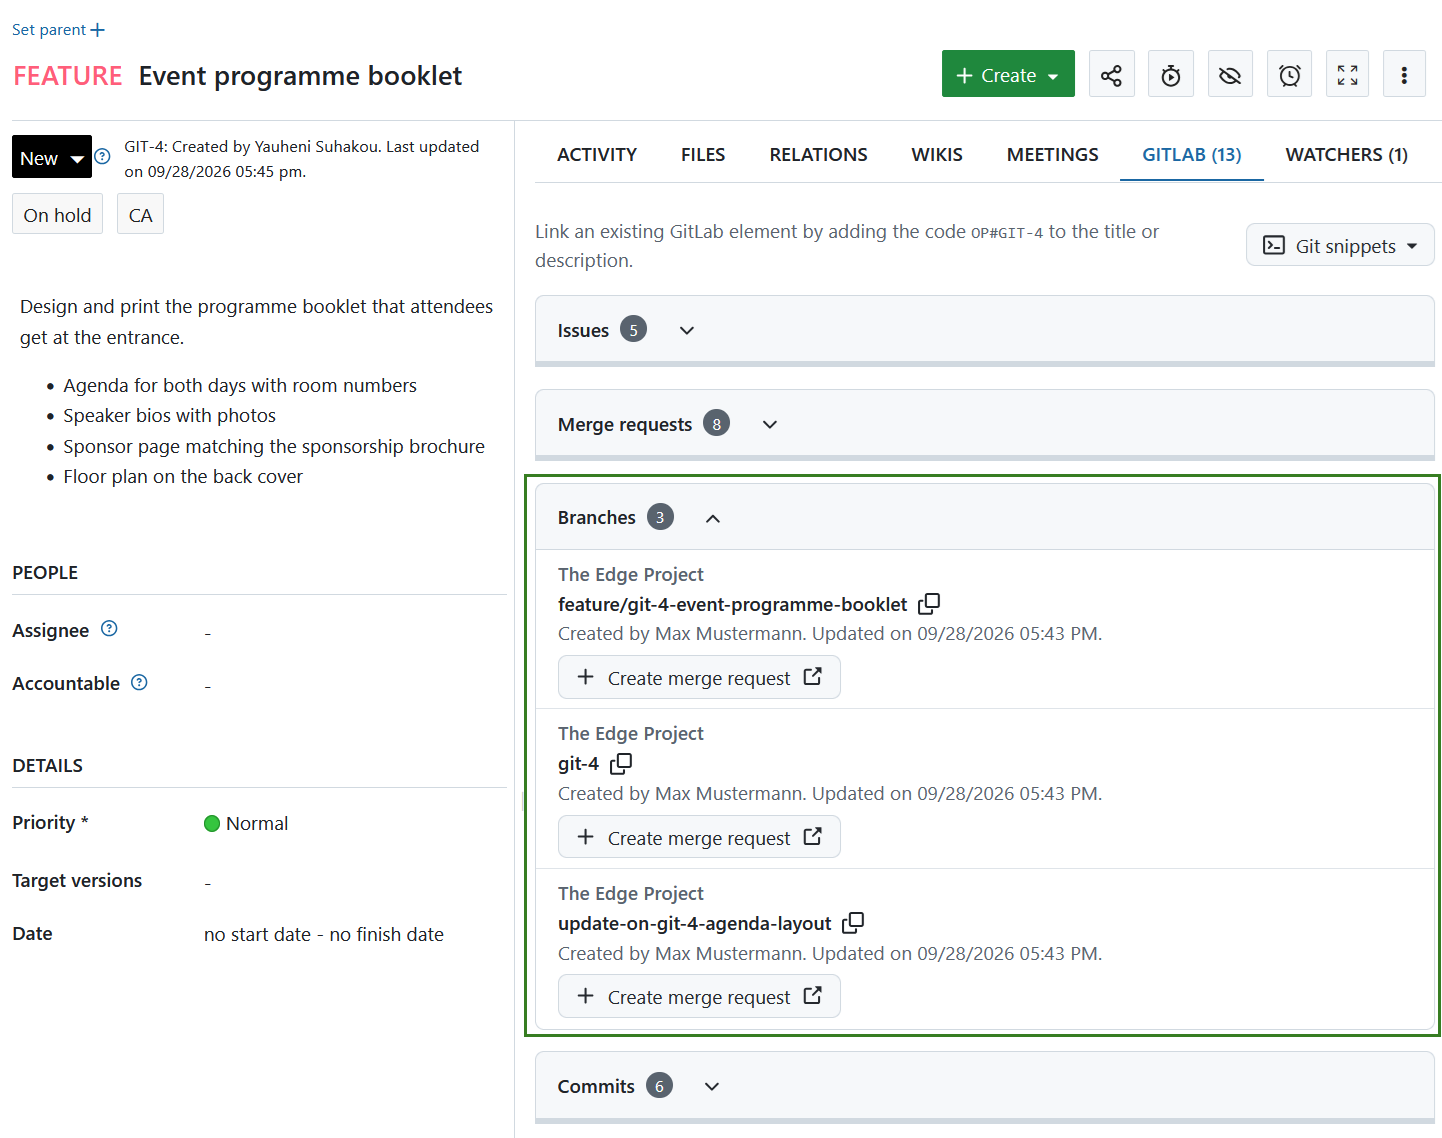Screen dimensions: 1442x1138
Task: Collapse the Branches section
Action: (x=713, y=518)
